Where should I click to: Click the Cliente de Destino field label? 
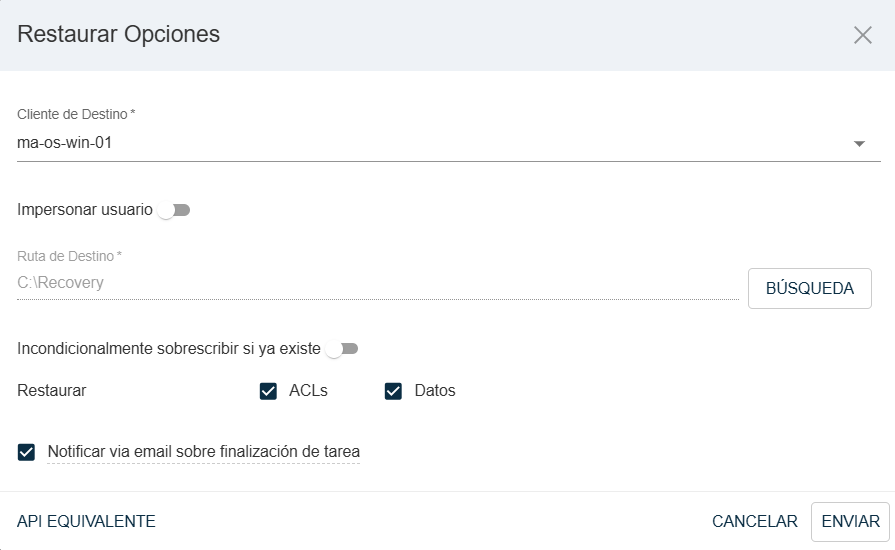75,114
